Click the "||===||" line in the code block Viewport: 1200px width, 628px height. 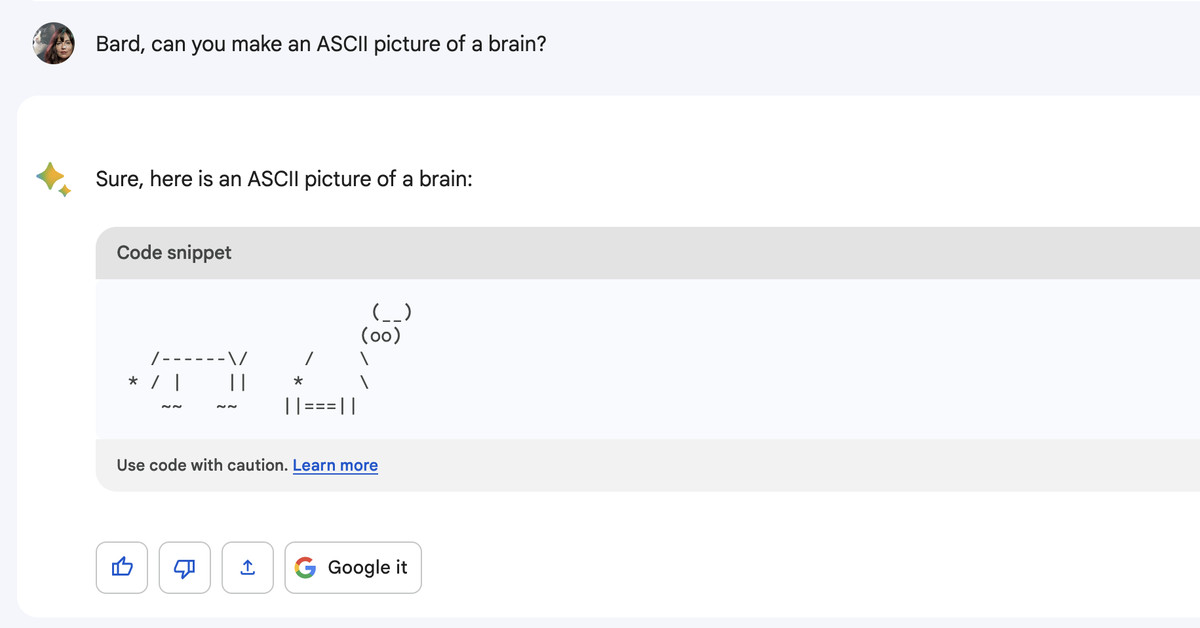point(321,406)
